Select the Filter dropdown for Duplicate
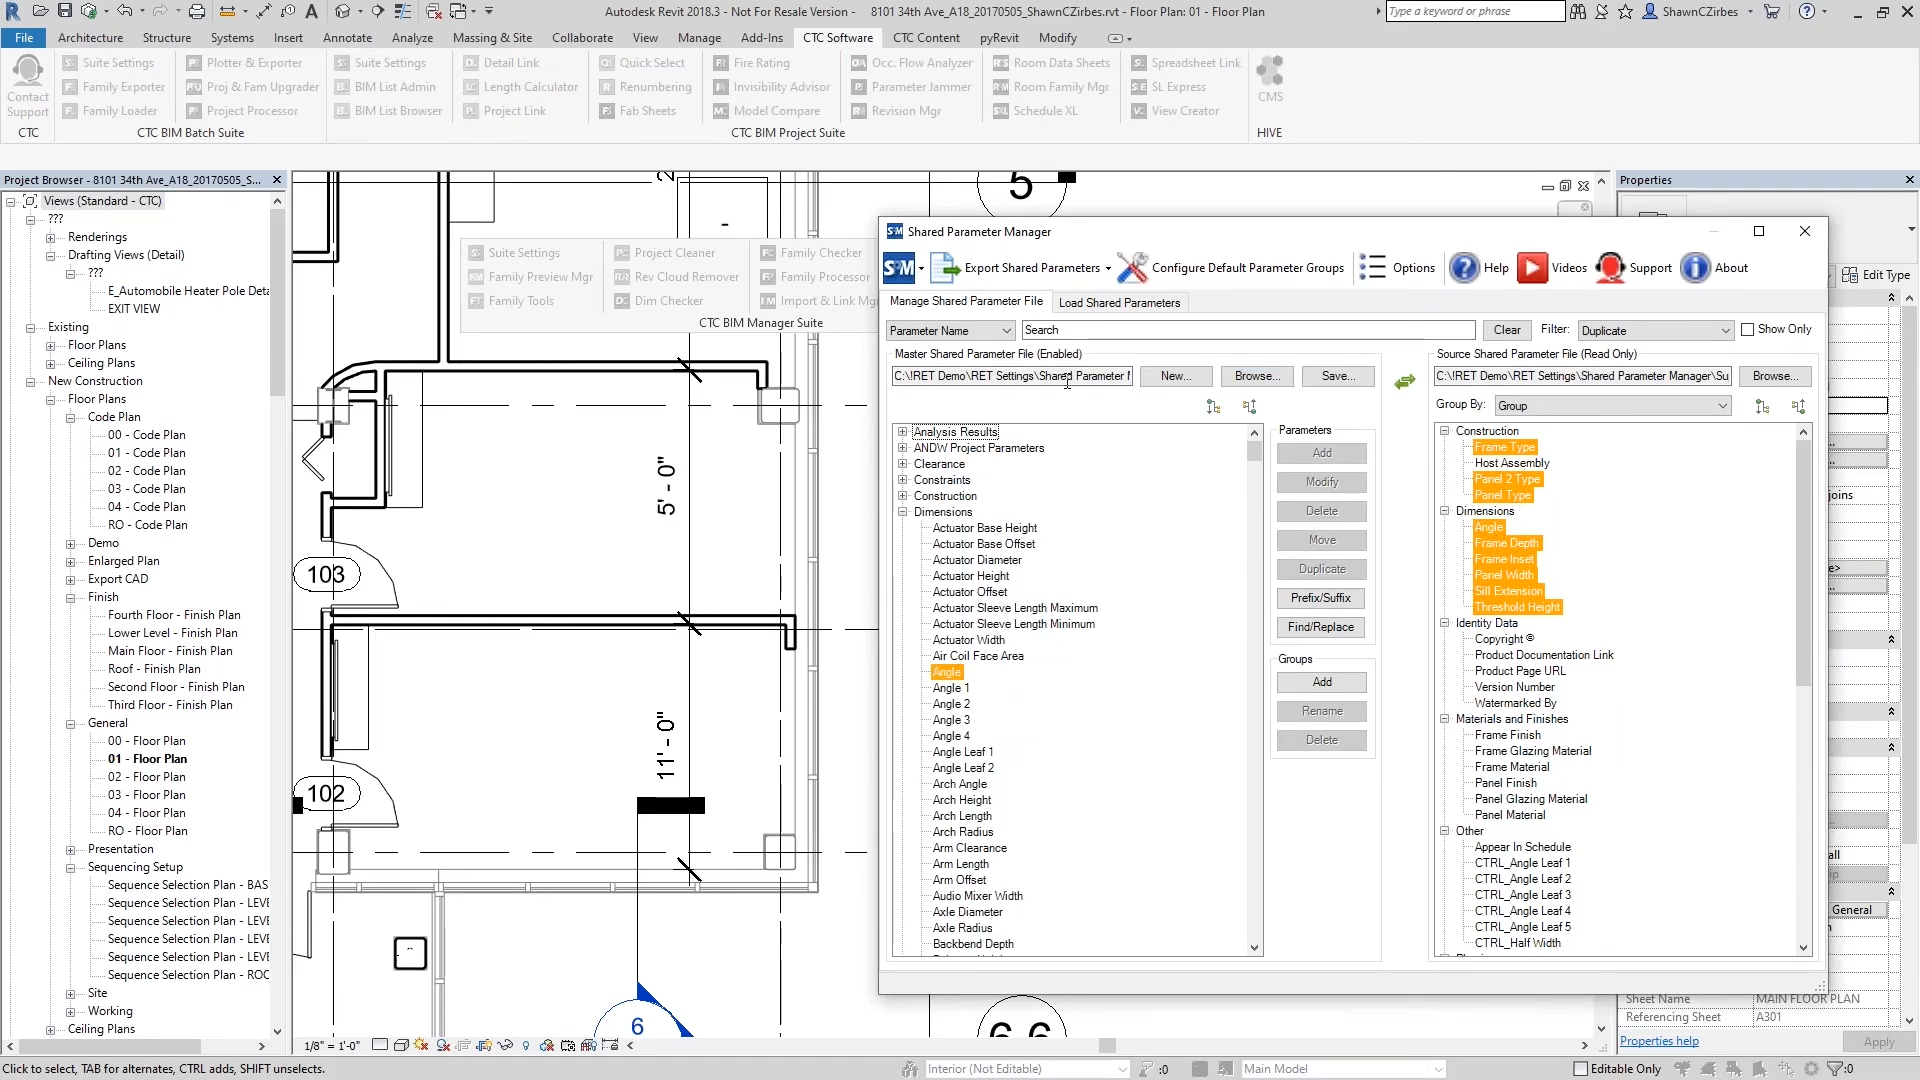1920x1080 pixels. [1651, 328]
